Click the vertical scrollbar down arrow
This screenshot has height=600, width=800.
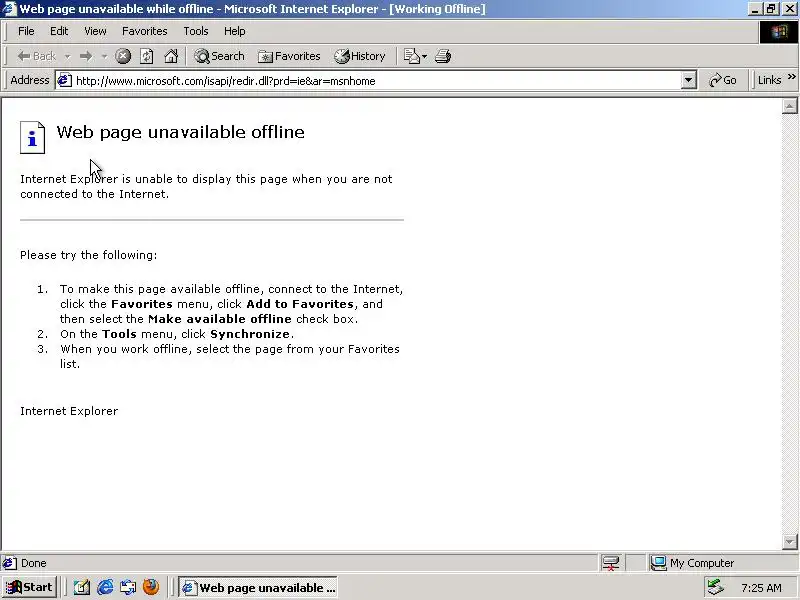(x=789, y=541)
